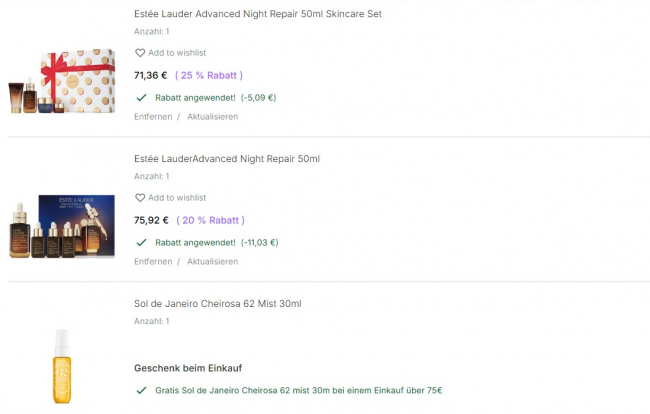Screen dimensions: 650x414
Task: Open the Sol de Janeiro mist bottle image
Action: tap(62, 365)
